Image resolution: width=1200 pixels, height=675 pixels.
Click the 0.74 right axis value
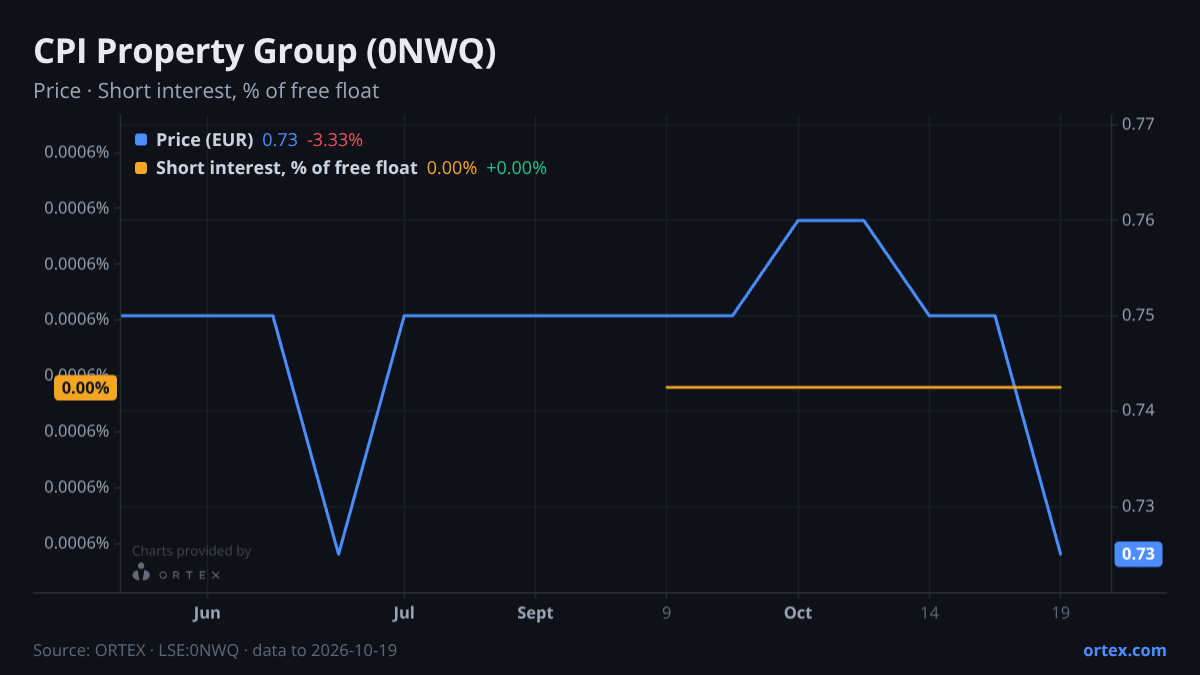[1138, 410]
